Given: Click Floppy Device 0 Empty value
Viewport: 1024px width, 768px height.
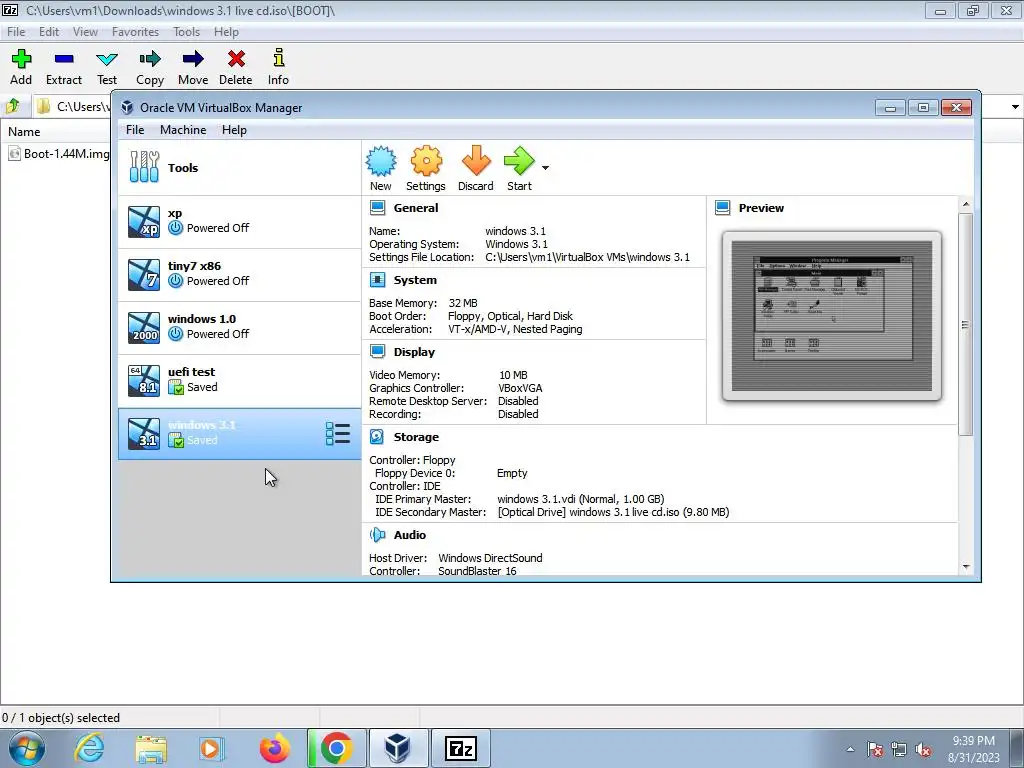Looking at the screenshot, I should (512, 473).
